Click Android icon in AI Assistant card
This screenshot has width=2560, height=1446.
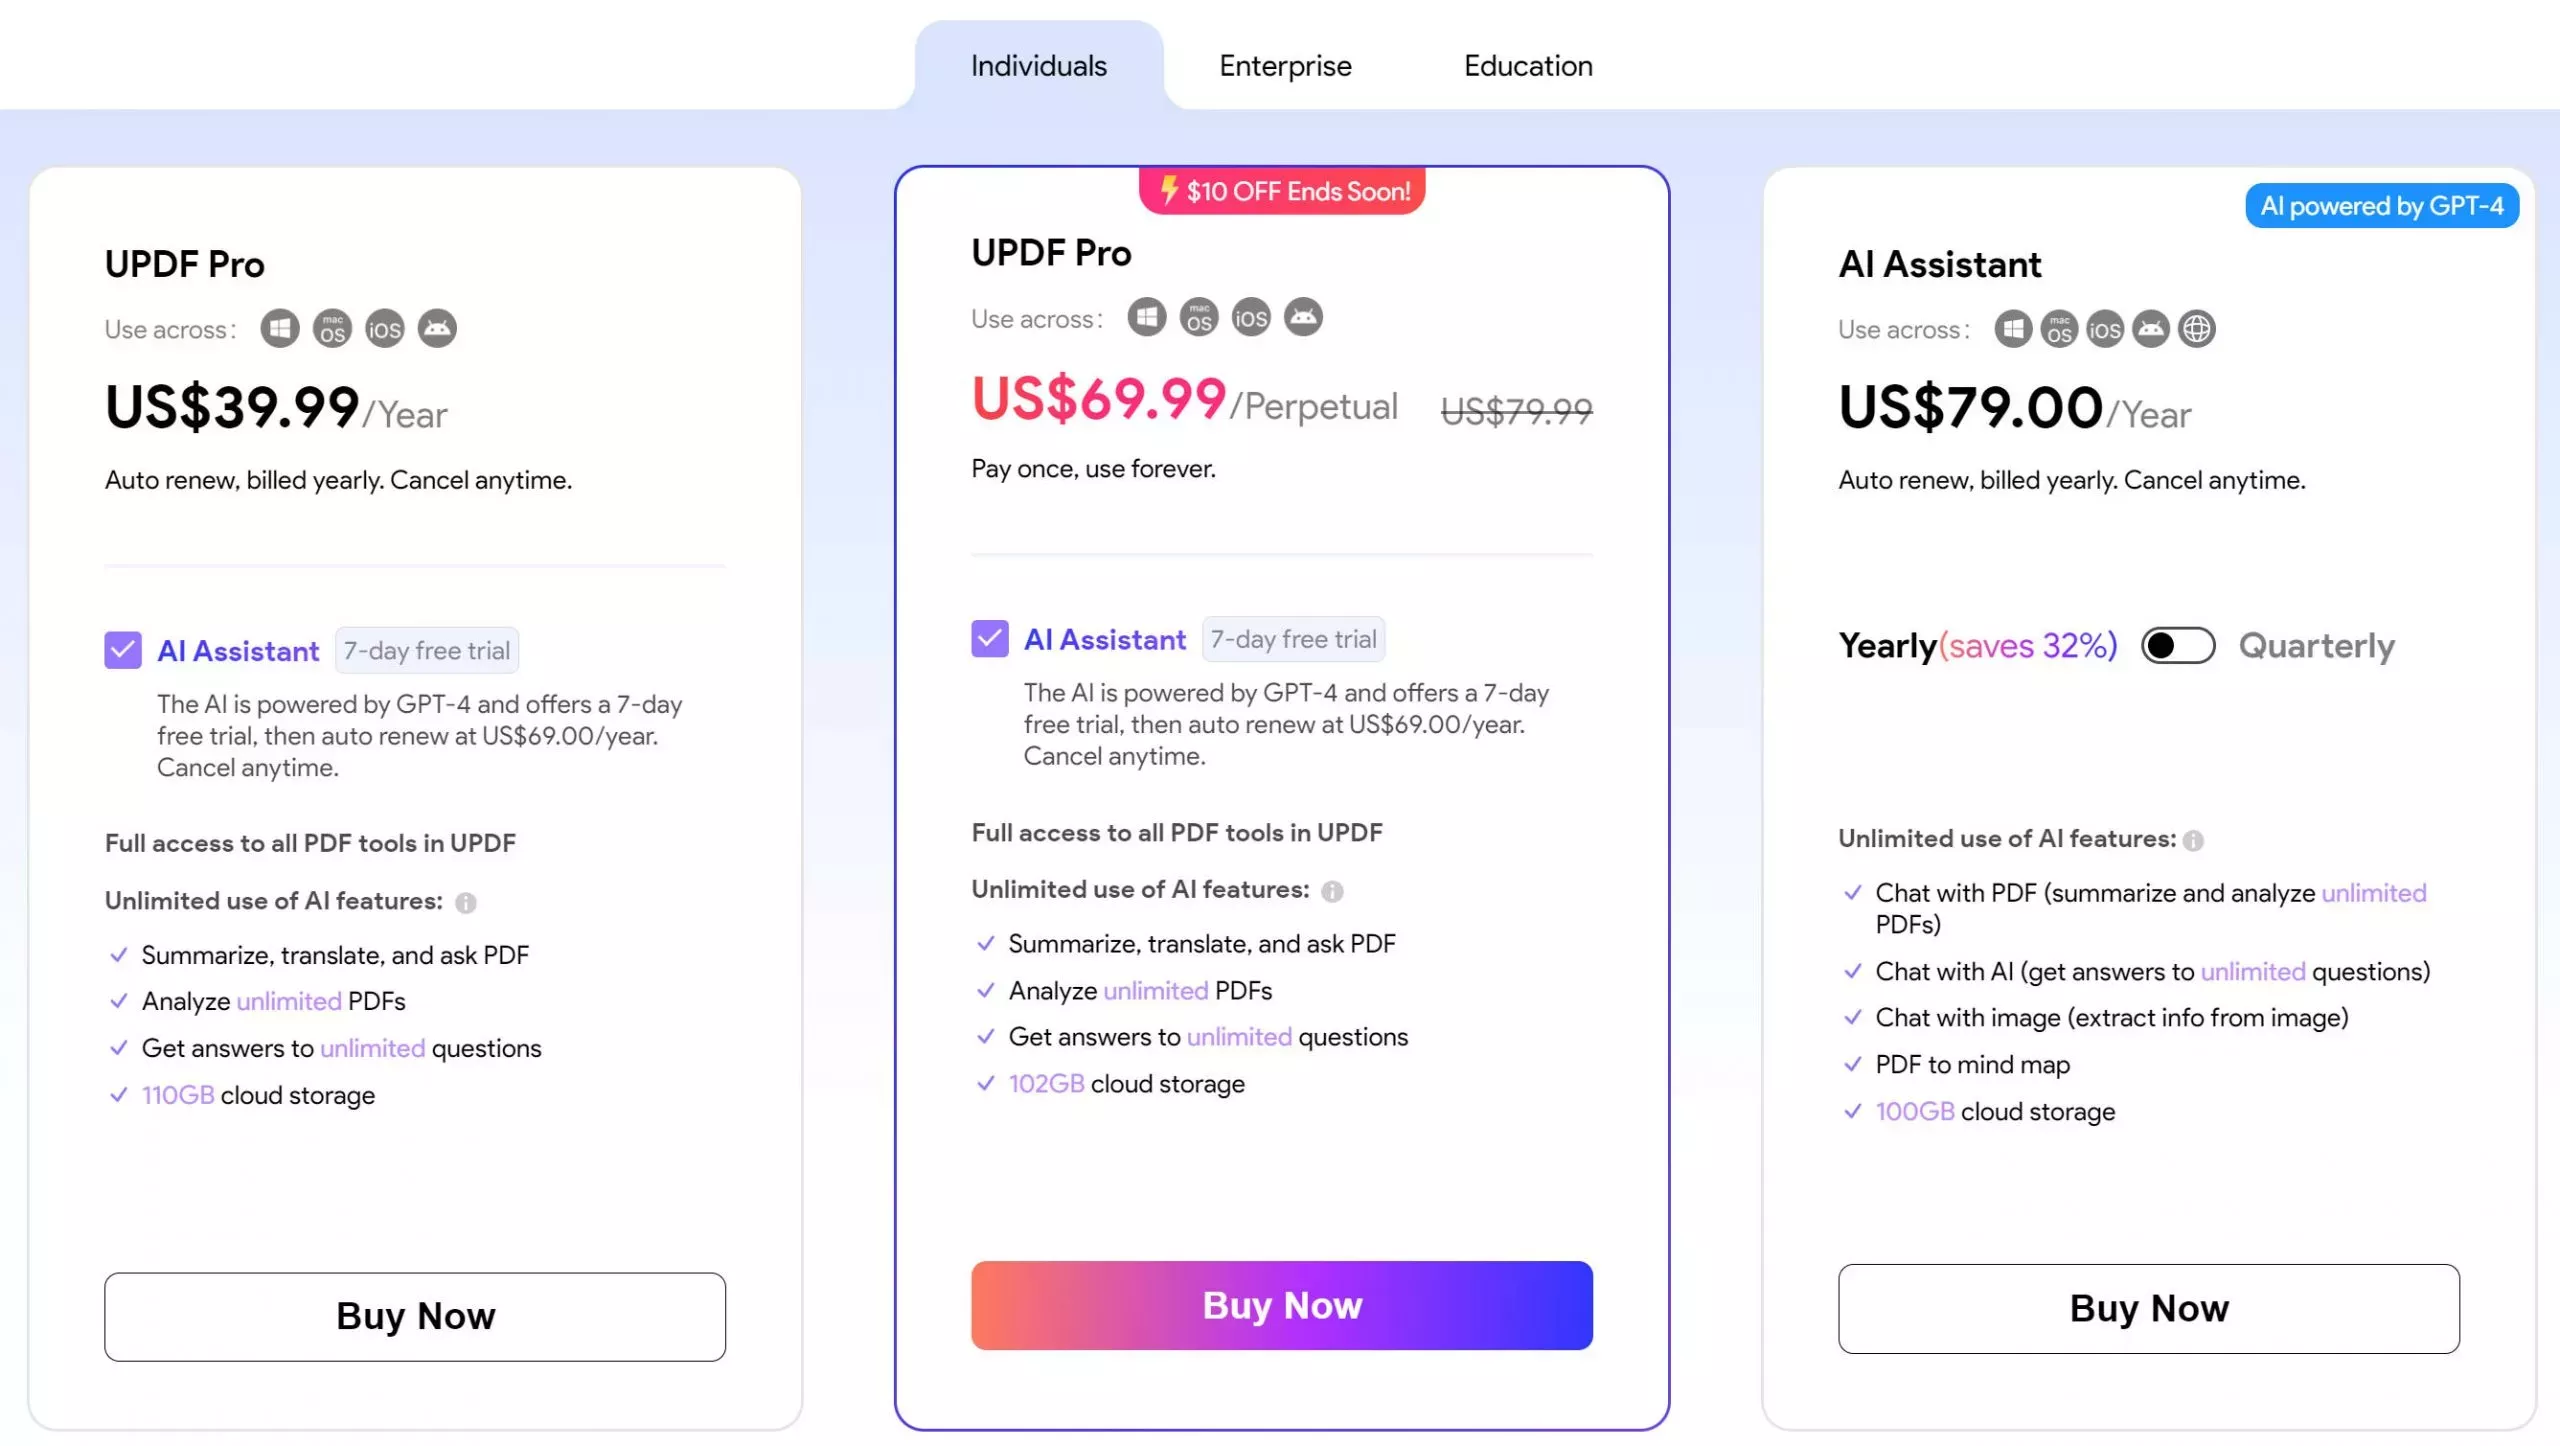[2151, 329]
